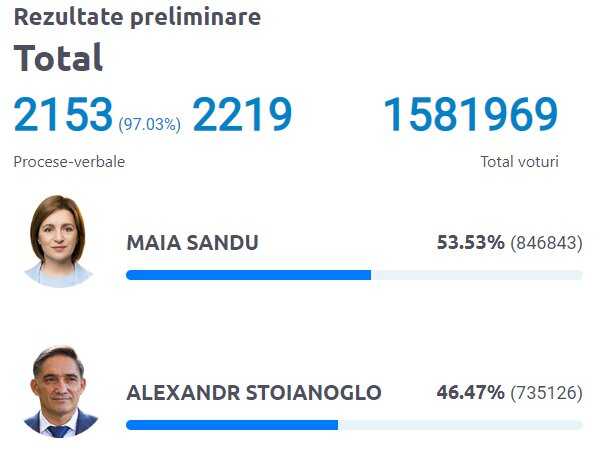Click the 46.47% vote share
The image size is (603, 457).
tap(470, 393)
